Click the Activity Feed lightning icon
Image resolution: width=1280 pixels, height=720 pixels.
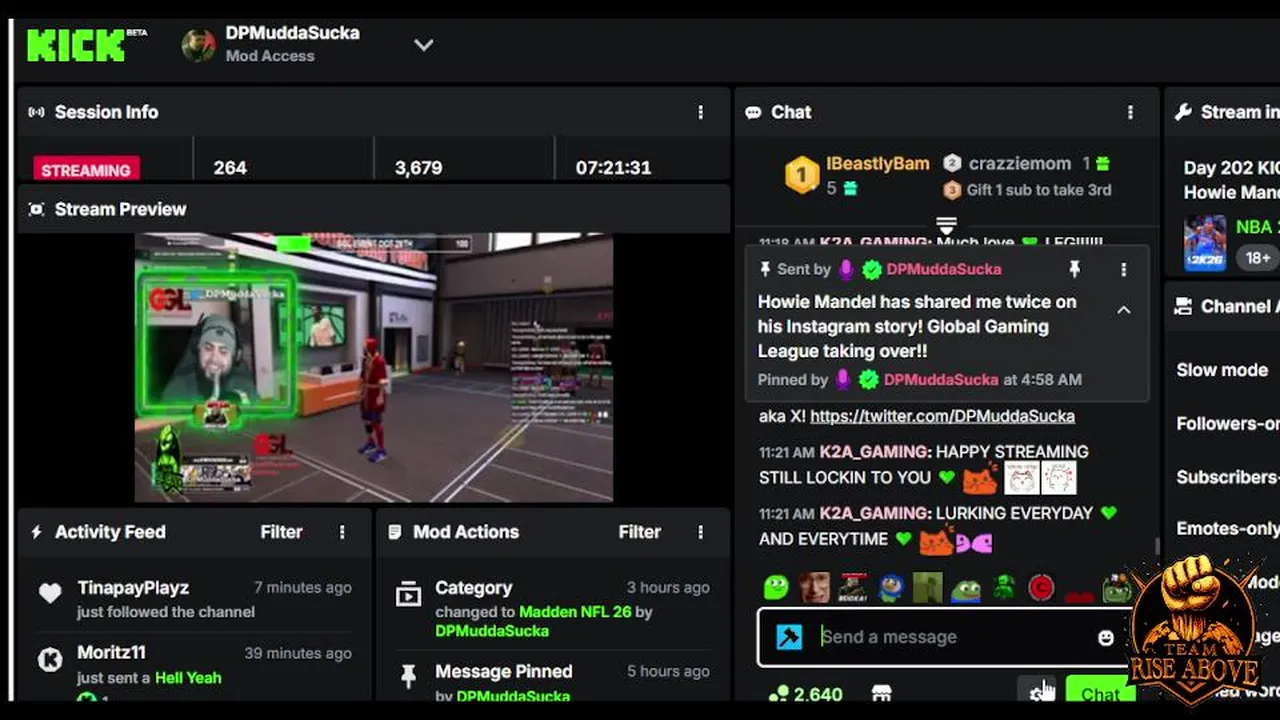37,532
